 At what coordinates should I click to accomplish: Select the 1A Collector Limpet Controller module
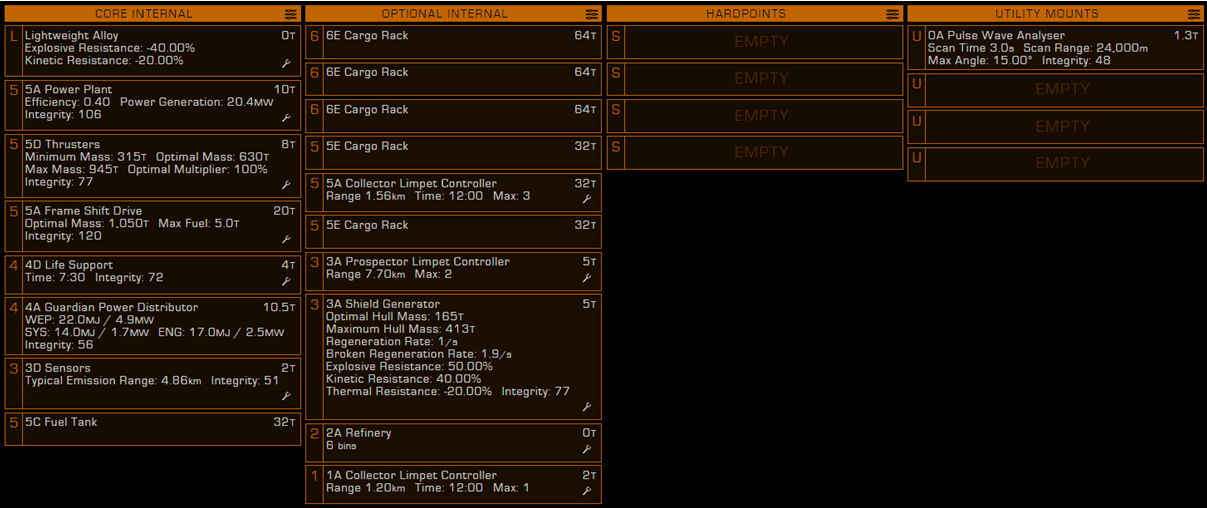click(454, 483)
